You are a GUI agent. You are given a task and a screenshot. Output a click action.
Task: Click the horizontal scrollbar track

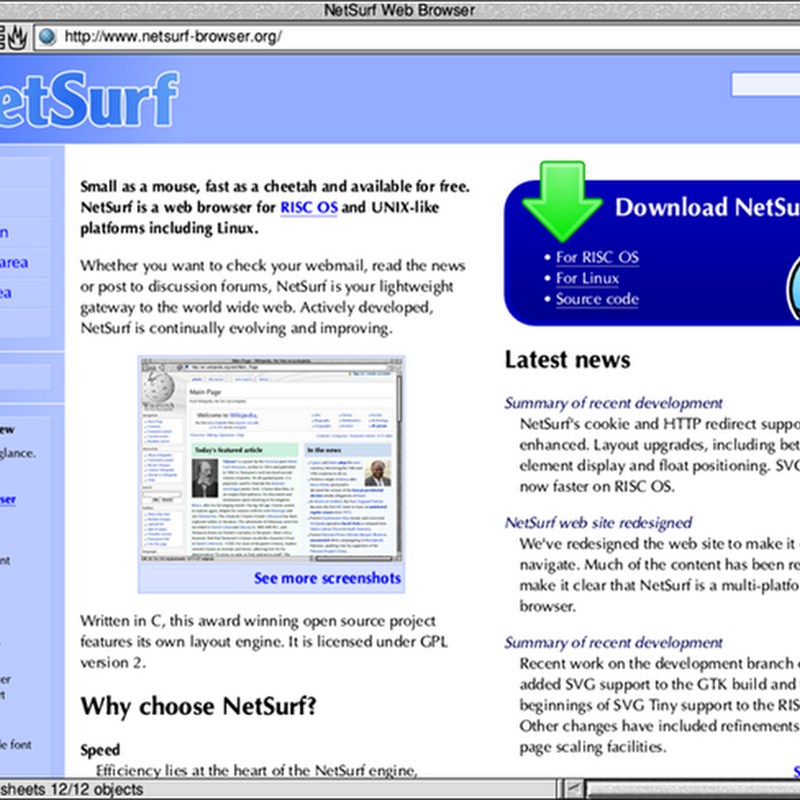tap(692, 789)
